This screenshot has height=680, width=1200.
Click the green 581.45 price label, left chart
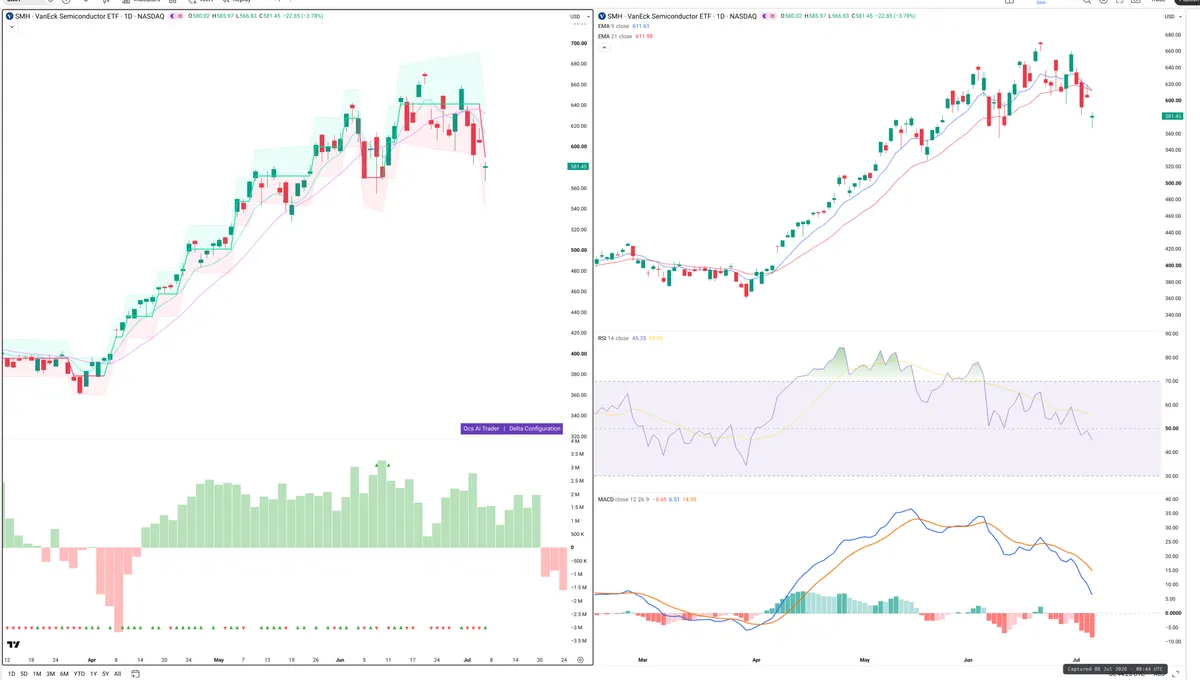pos(577,166)
